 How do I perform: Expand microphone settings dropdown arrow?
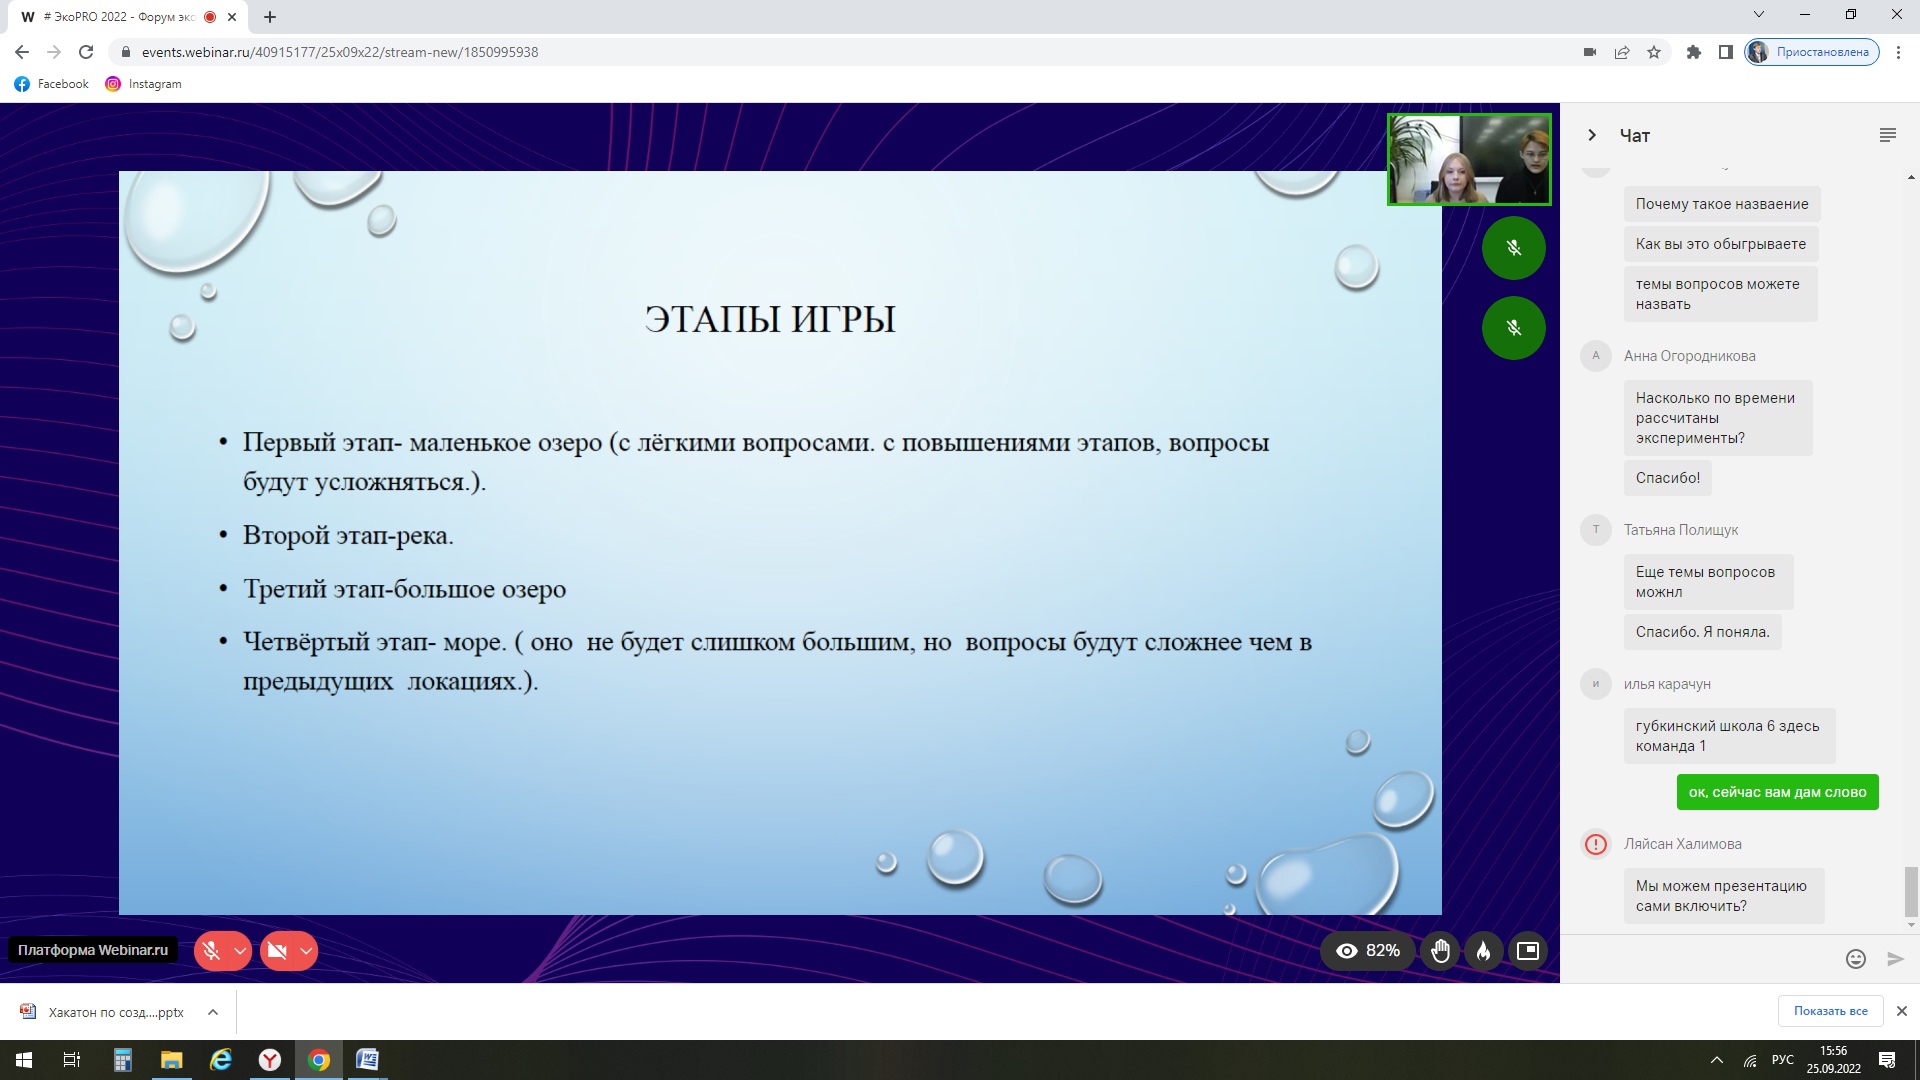point(240,951)
